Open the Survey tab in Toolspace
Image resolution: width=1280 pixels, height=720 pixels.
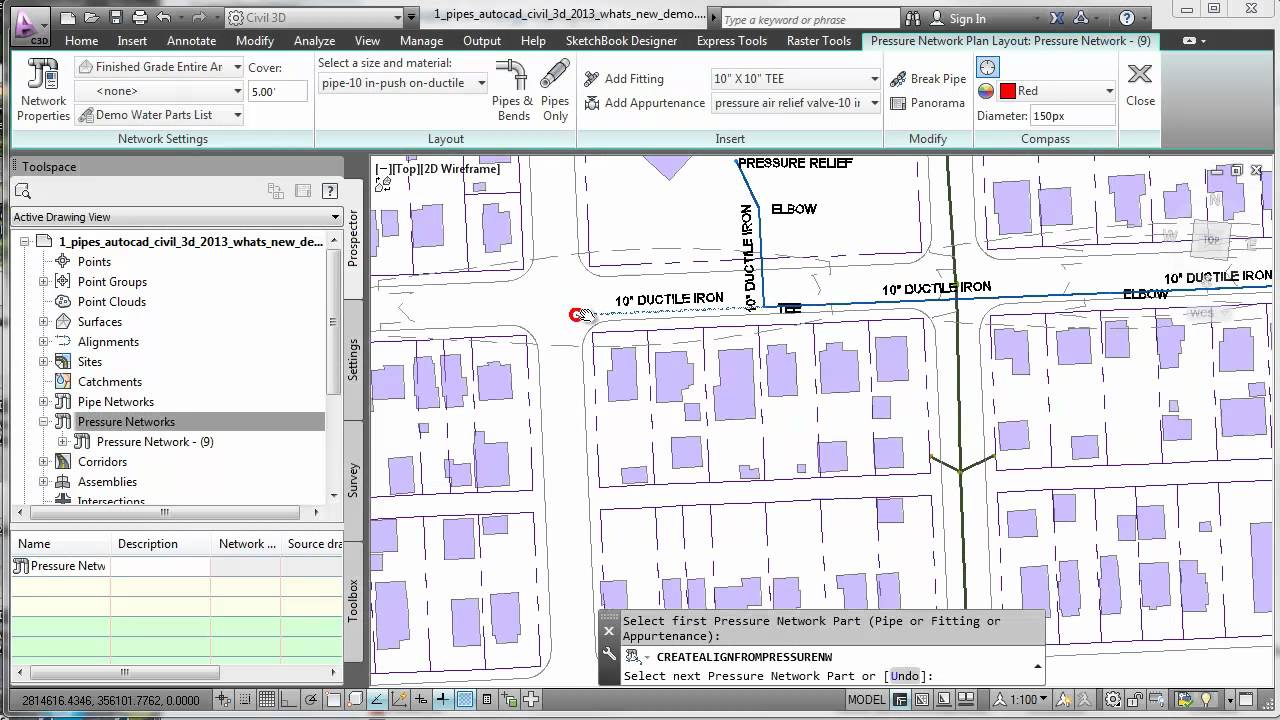tap(353, 480)
